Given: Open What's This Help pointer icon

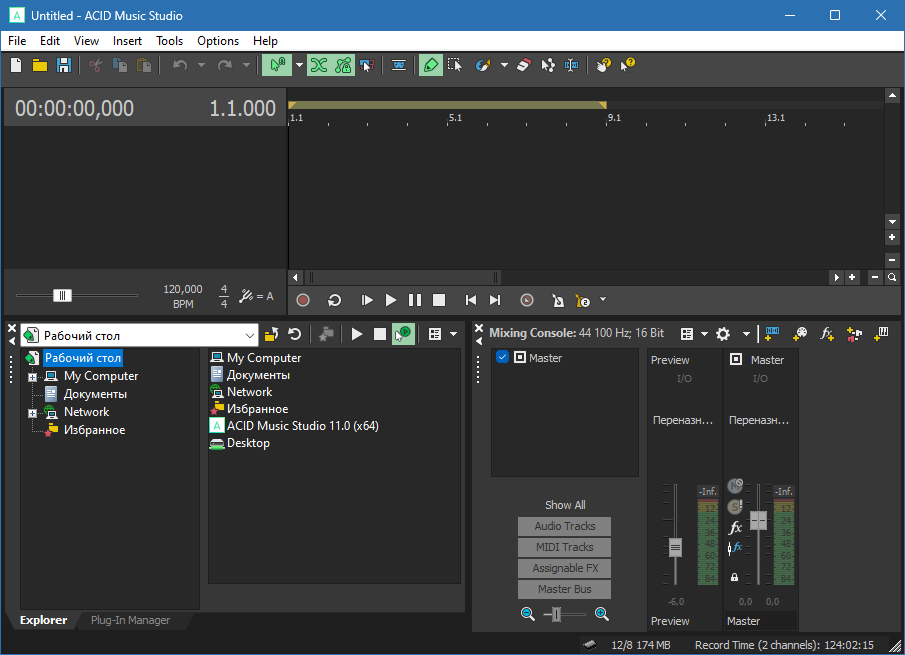Looking at the screenshot, I should (628, 65).
